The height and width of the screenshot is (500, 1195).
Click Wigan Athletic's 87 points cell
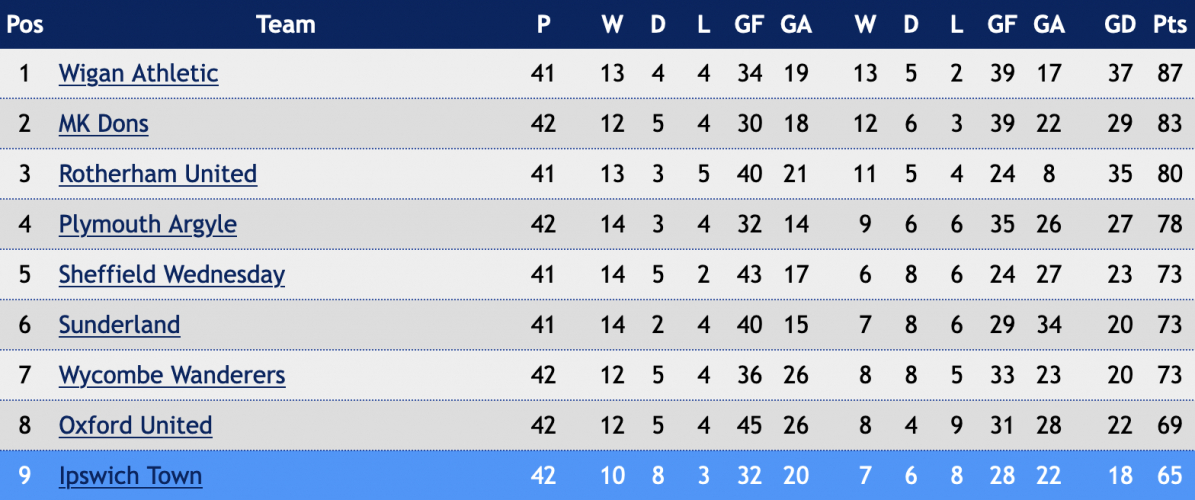(x=1169, y=73)
